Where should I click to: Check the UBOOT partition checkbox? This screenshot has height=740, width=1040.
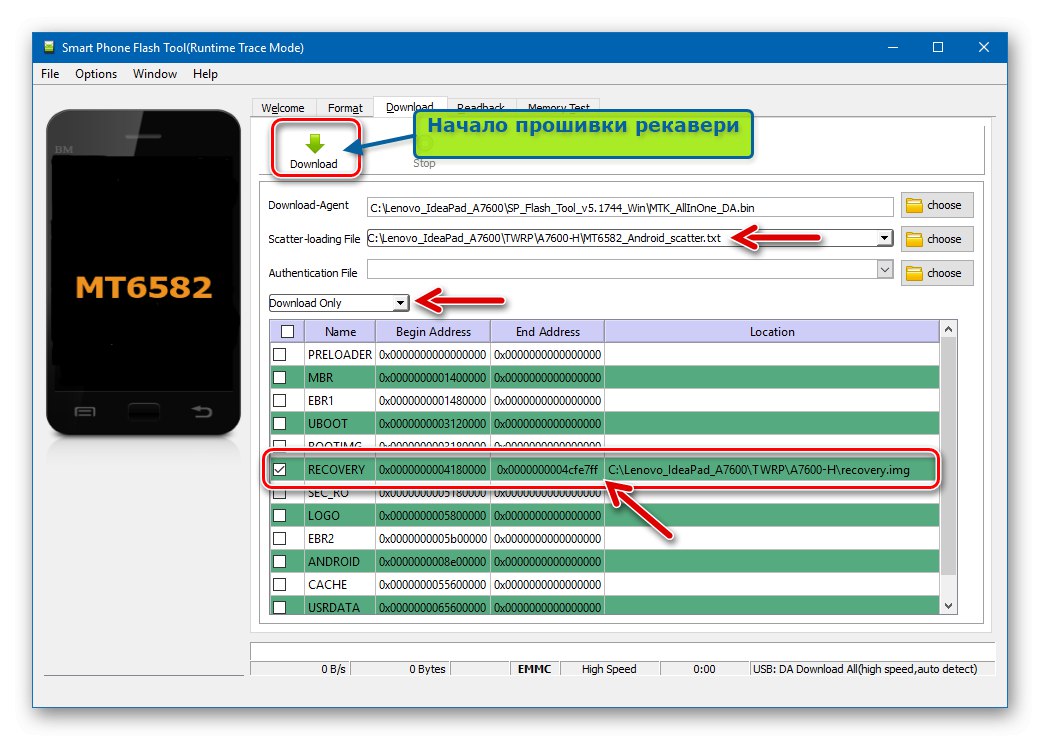(280, 424)
